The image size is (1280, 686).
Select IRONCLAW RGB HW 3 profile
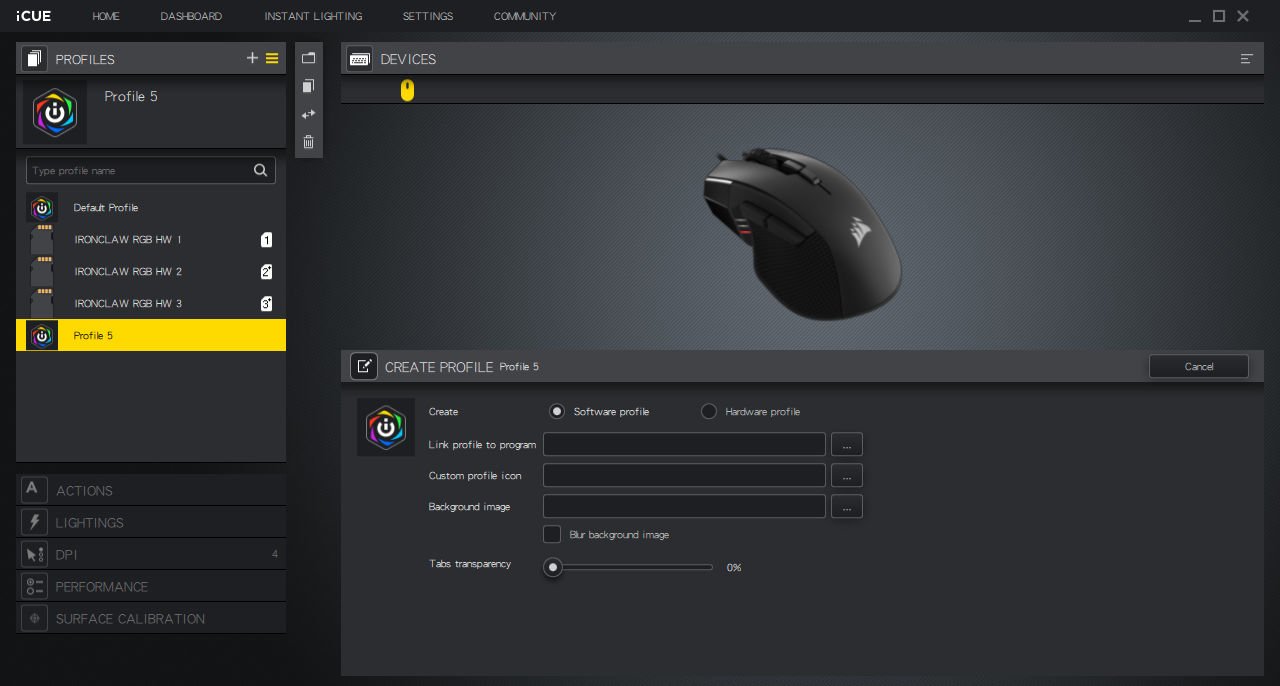pyautogui.click(x=151, y=304)
